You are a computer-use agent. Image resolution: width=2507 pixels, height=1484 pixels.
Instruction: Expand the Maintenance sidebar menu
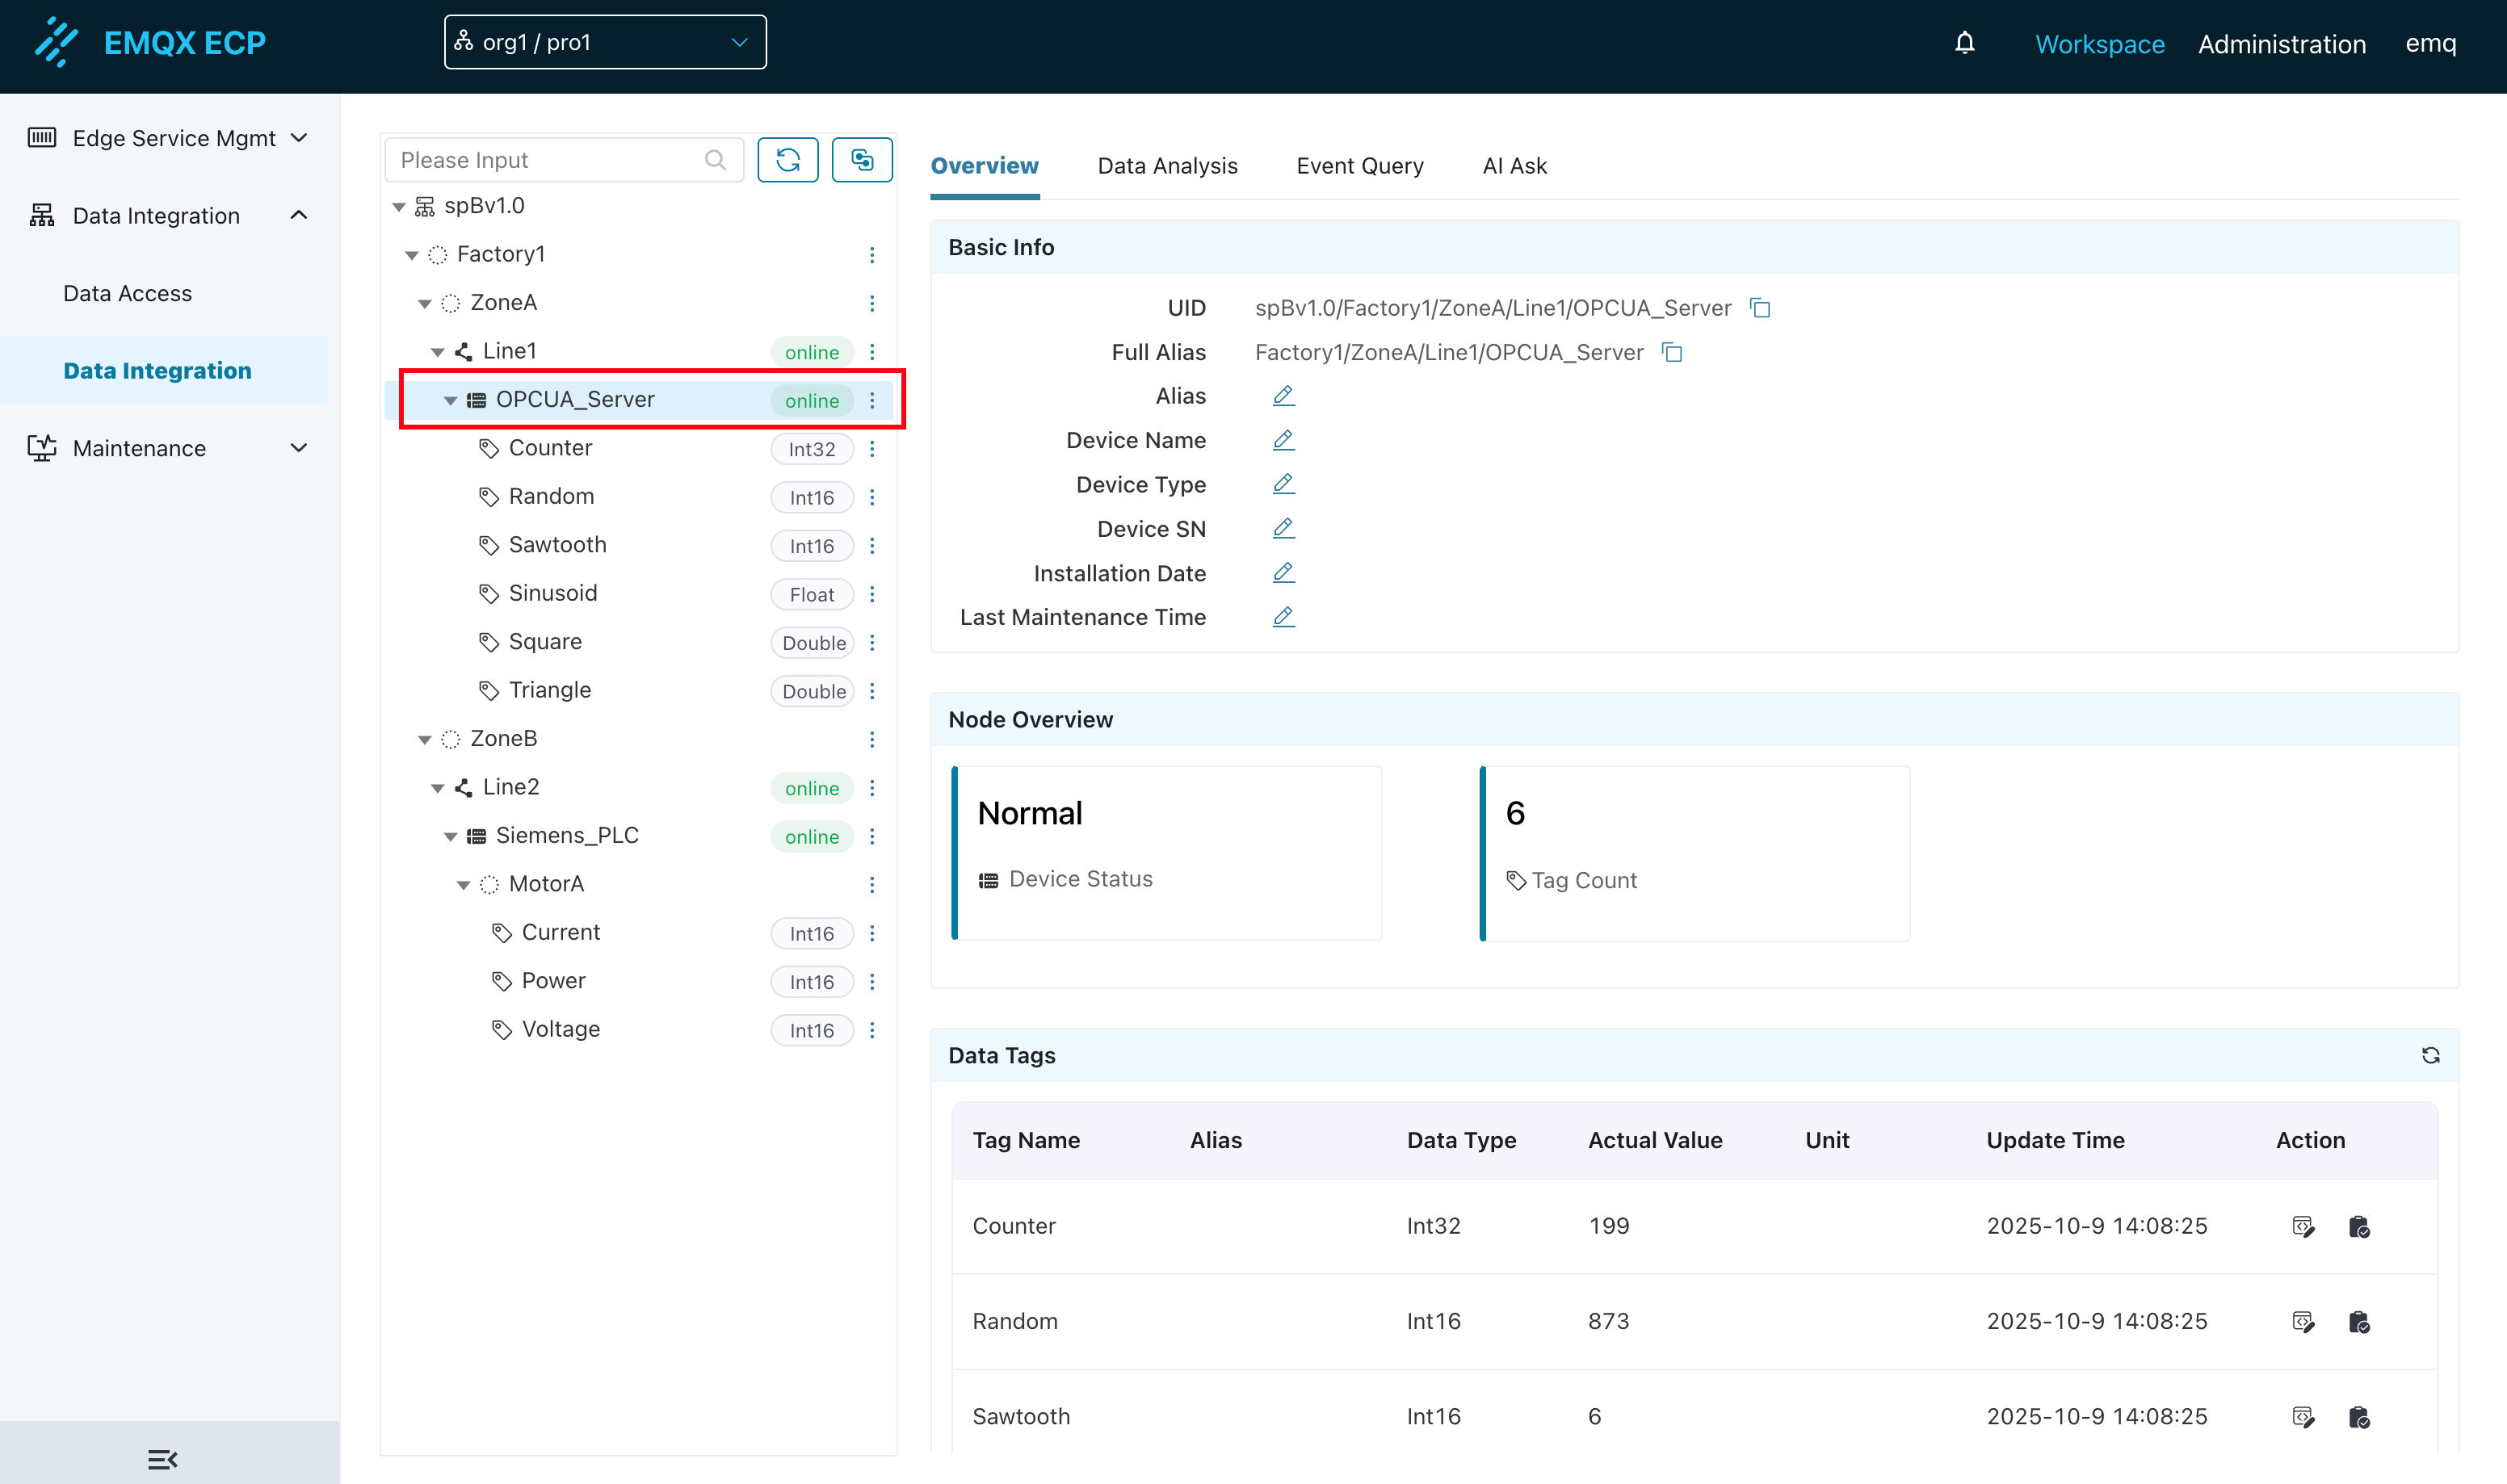point(167,448)
